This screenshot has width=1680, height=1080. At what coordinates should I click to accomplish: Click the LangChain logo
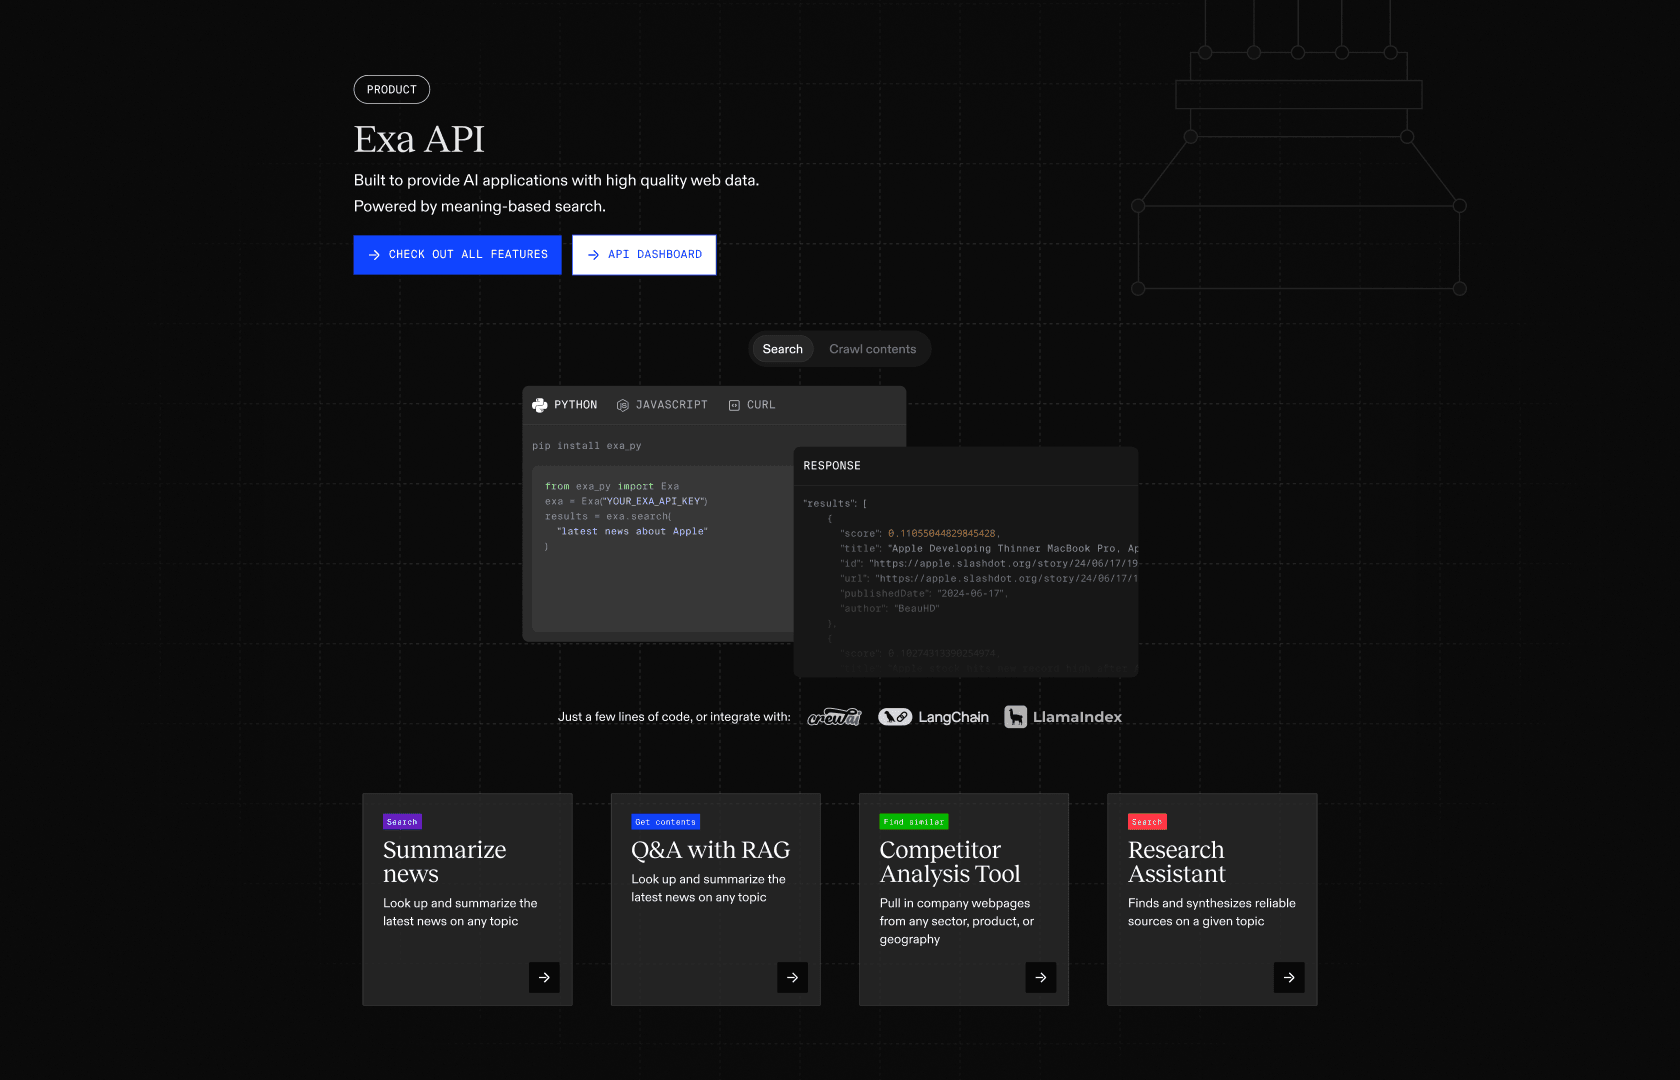coord(933,717)
